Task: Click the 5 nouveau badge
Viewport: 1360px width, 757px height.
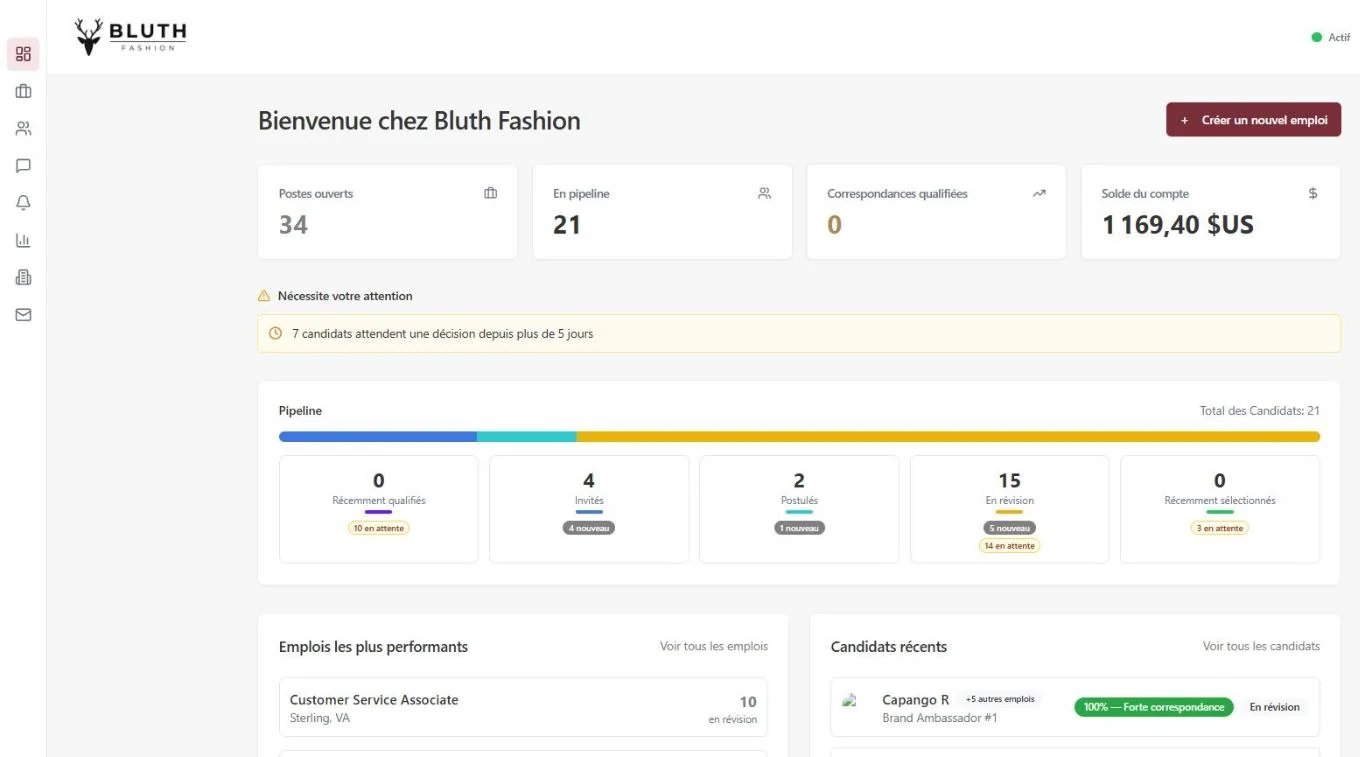Action: (x=1010, y=528)
